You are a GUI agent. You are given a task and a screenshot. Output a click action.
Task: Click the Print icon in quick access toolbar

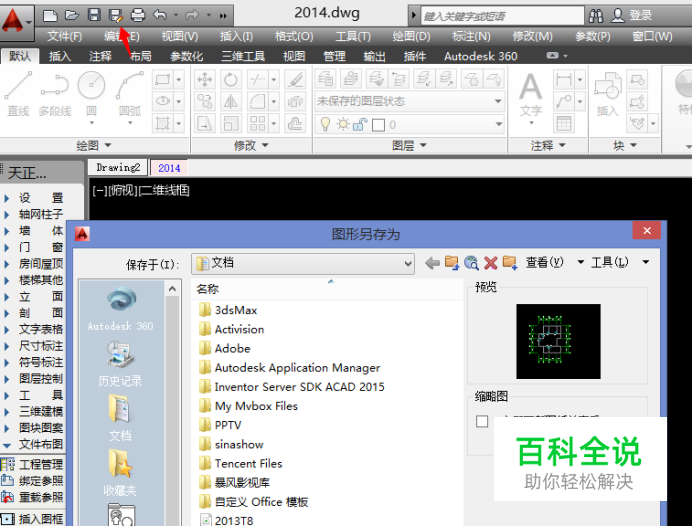[138, 16]
